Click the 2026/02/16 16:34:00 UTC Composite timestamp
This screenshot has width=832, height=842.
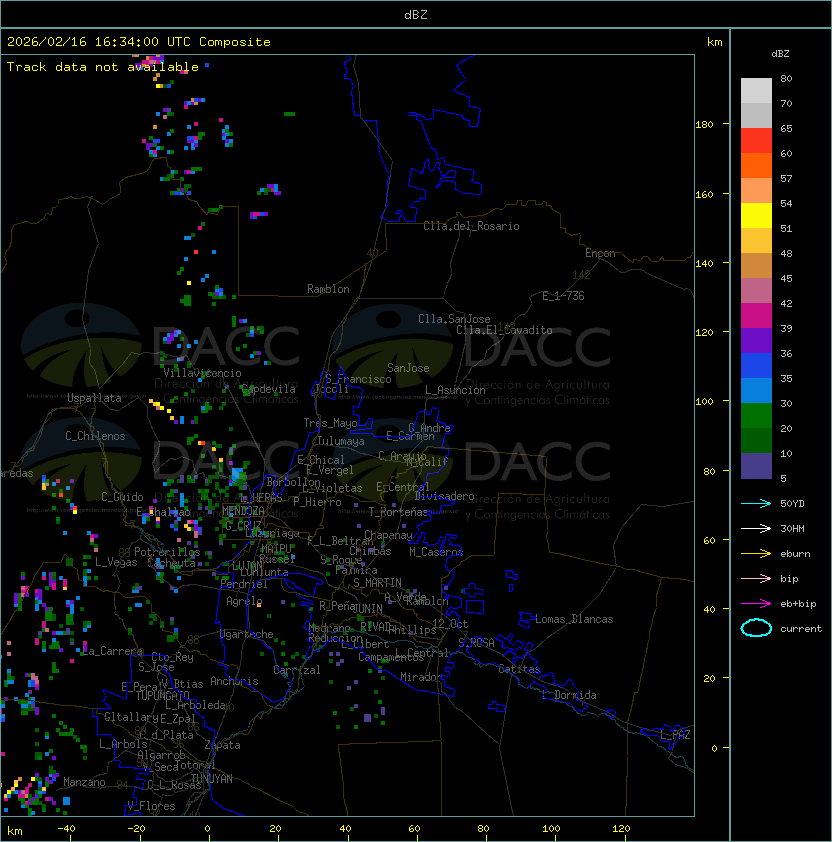coord(139,42)
